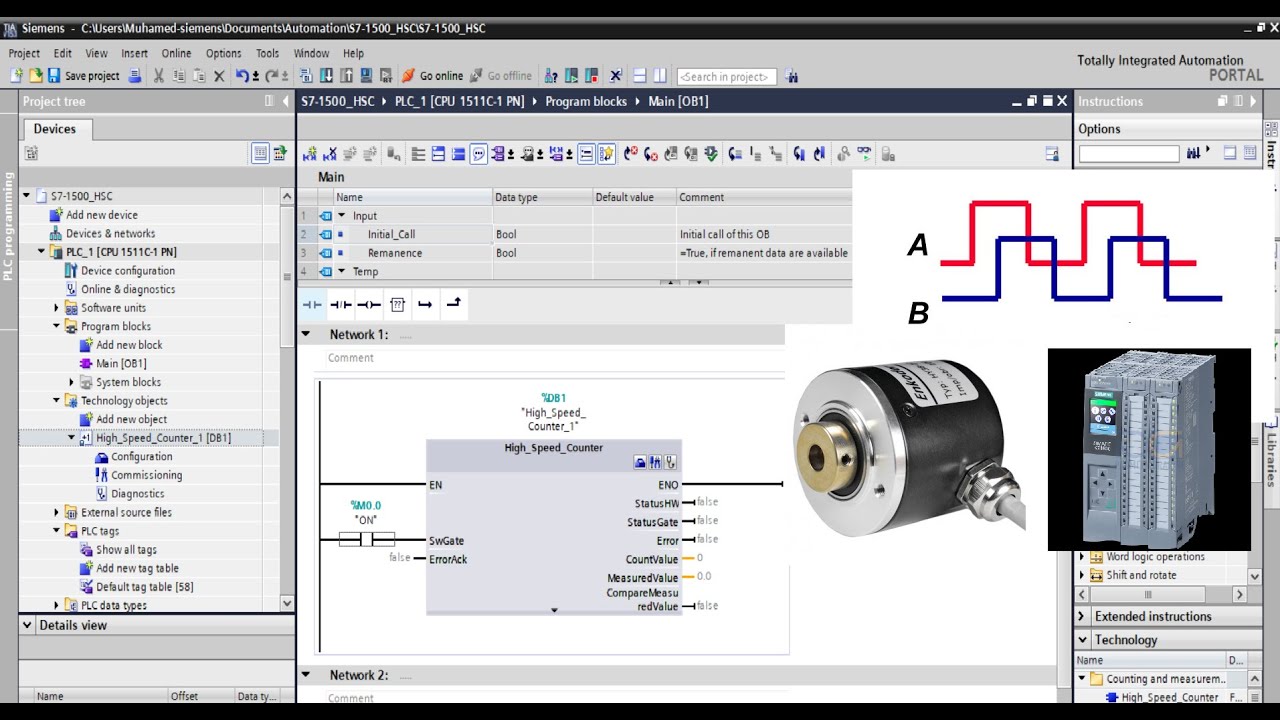The height and width of the screenshot is (720, 1280).
Task: Insert an empty box instruction
Action: click(397, 304)
